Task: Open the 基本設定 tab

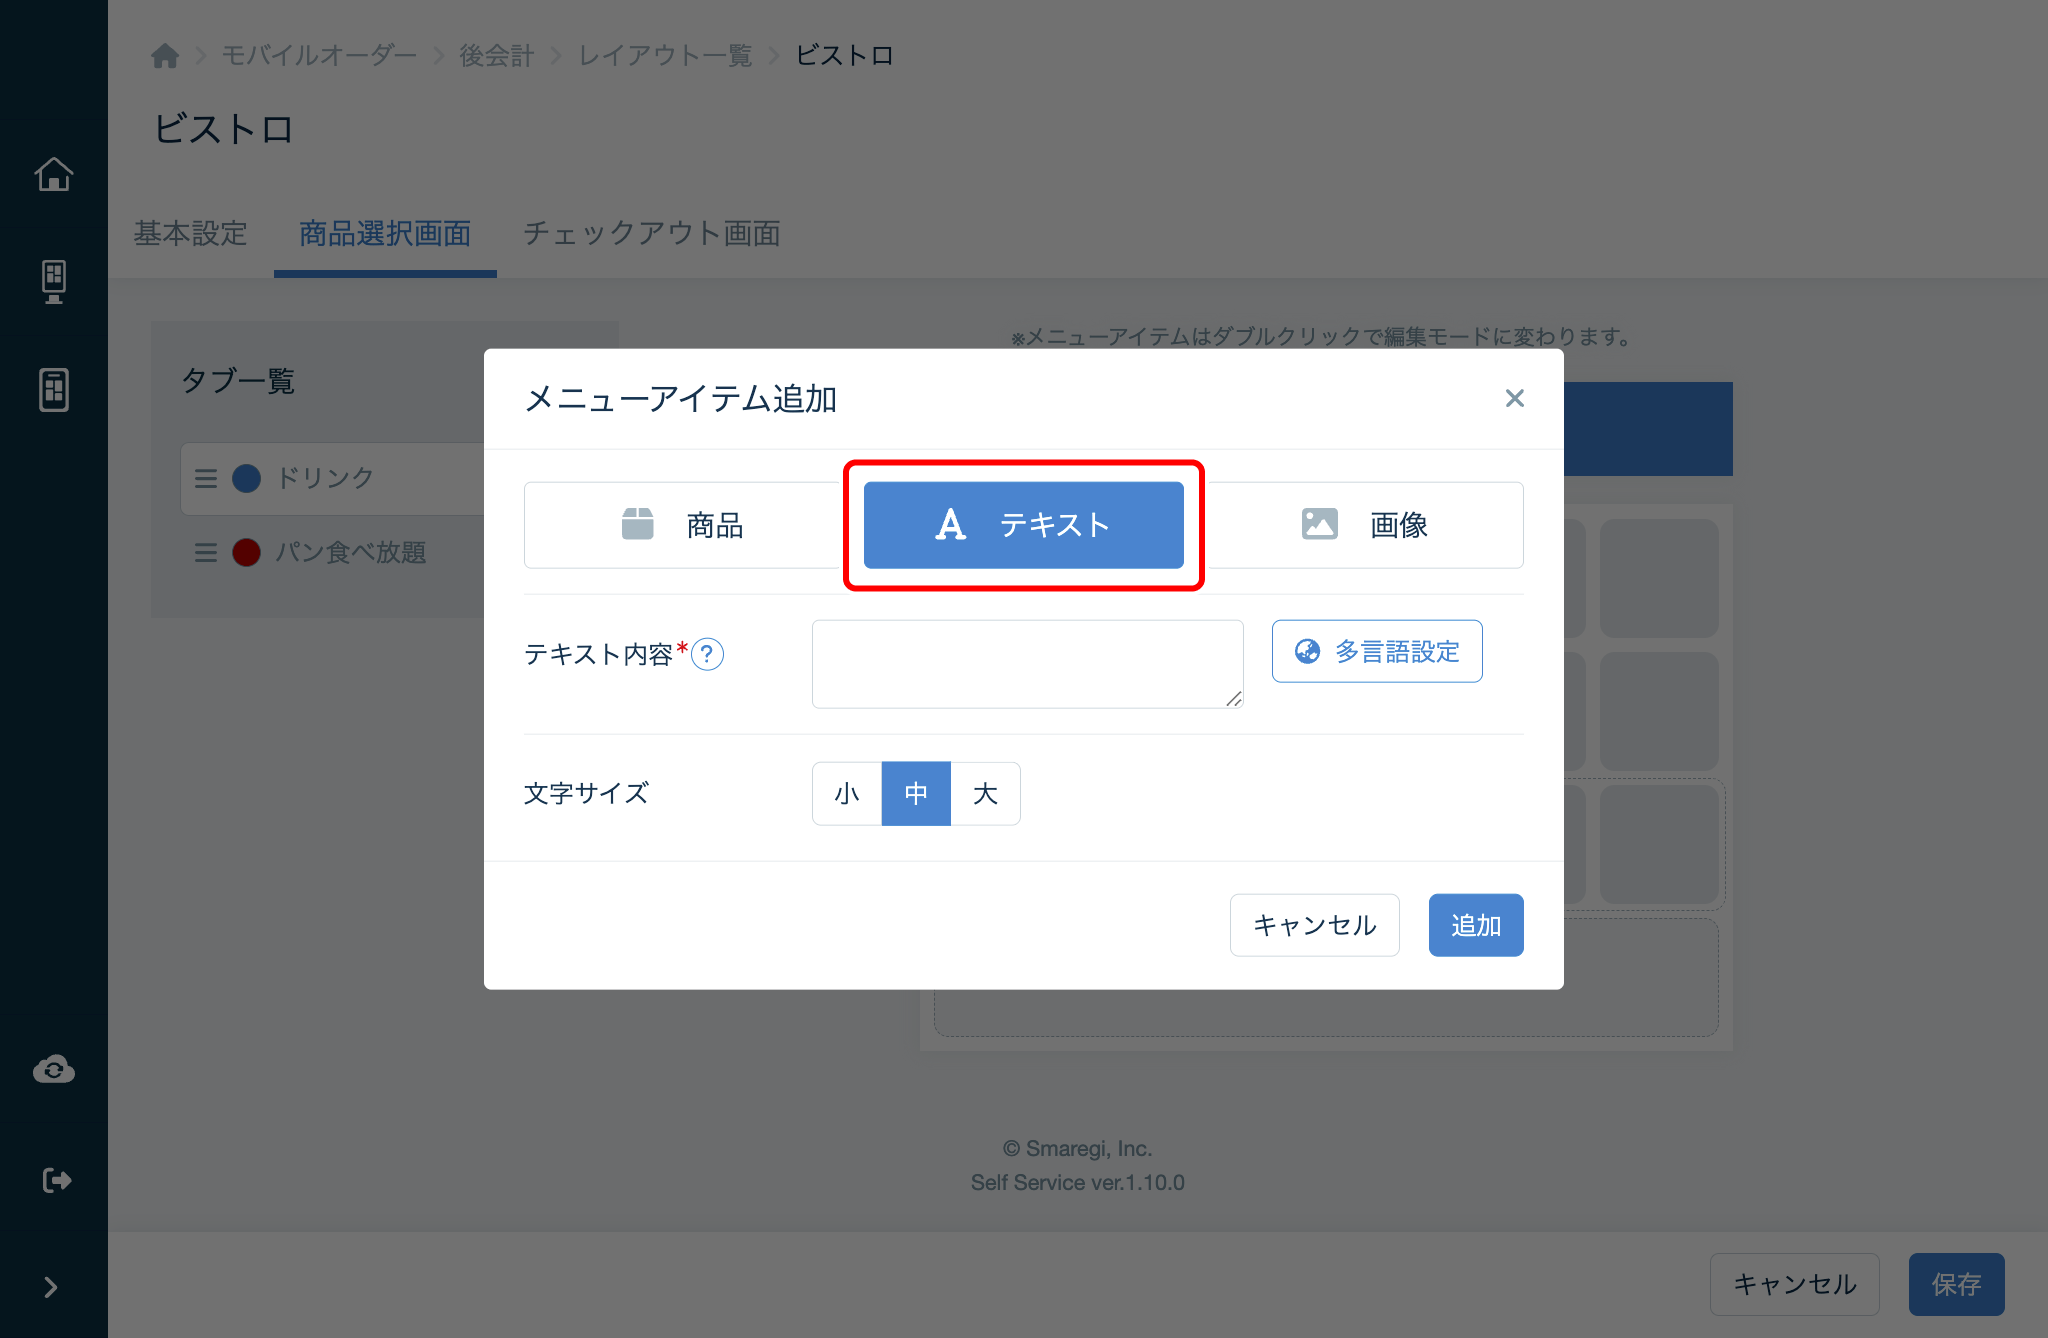Action: [x=190, y=234]
